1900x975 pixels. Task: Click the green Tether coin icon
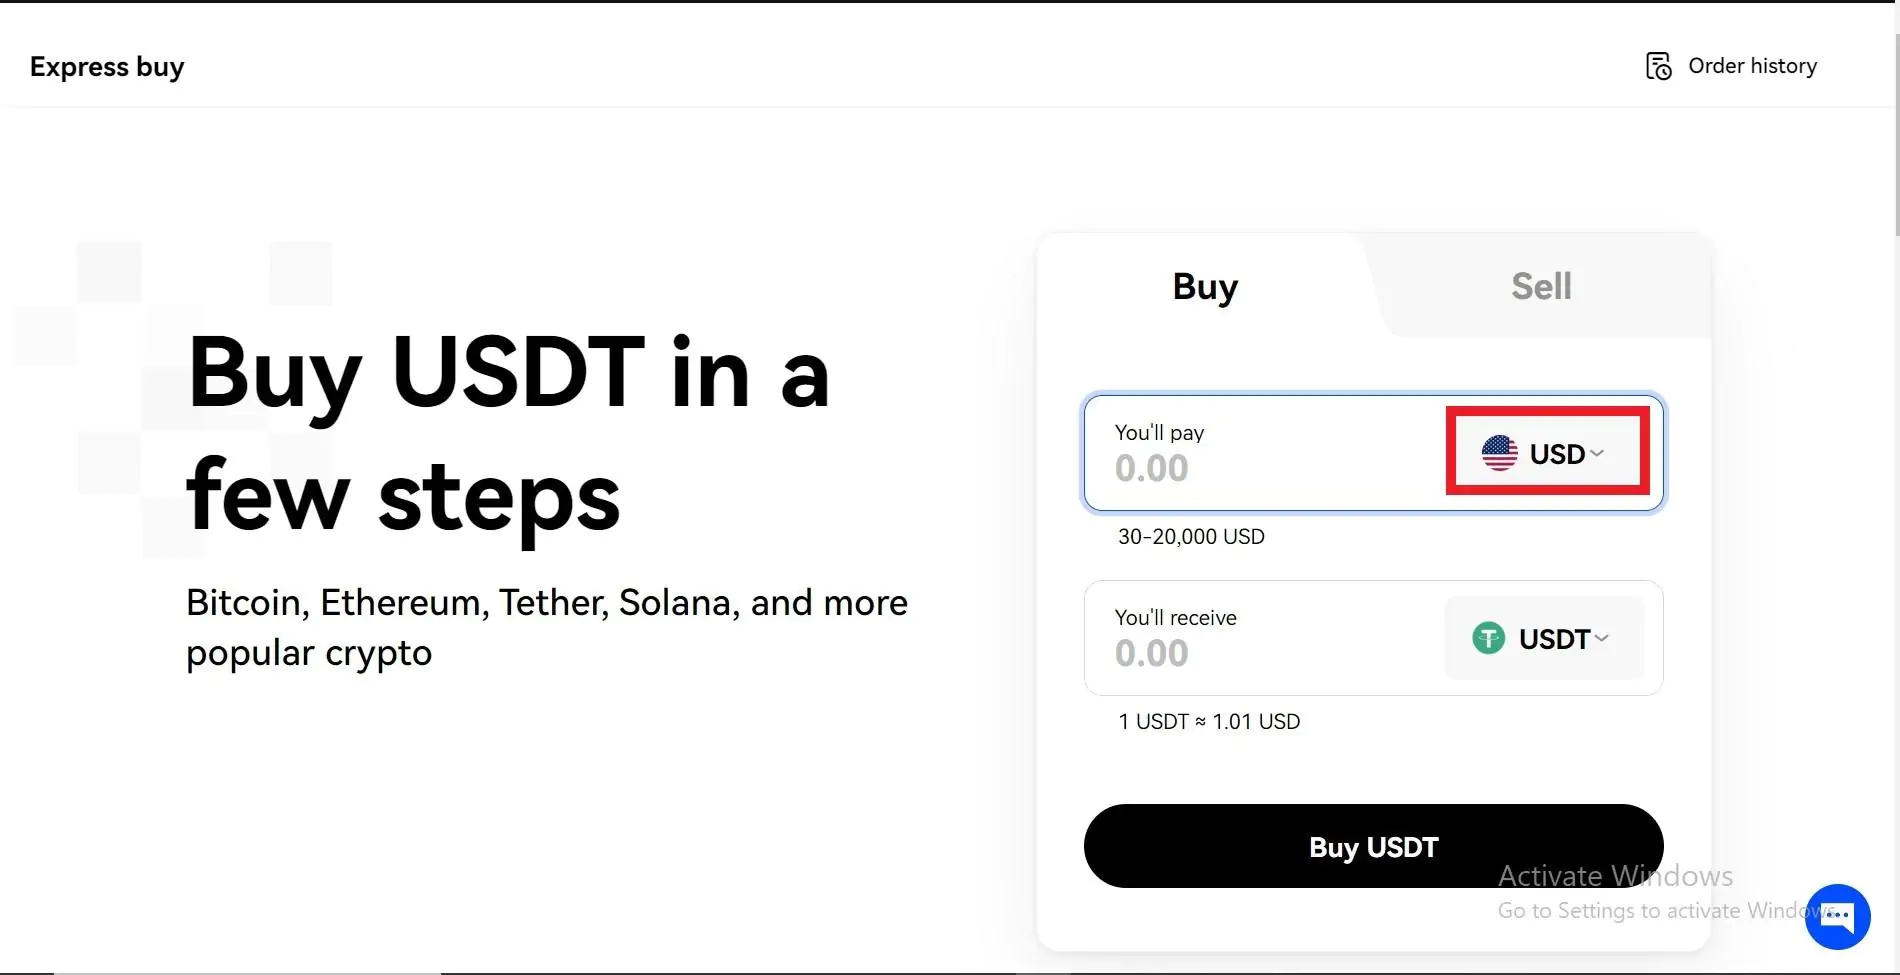pos(1488,638)
